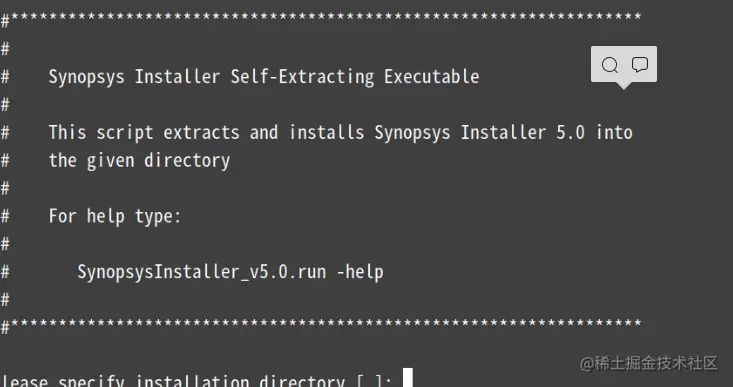
Task: Click the 'SynopsysInstaller_v5.0.run -help' command text
Action: [230, 272]
